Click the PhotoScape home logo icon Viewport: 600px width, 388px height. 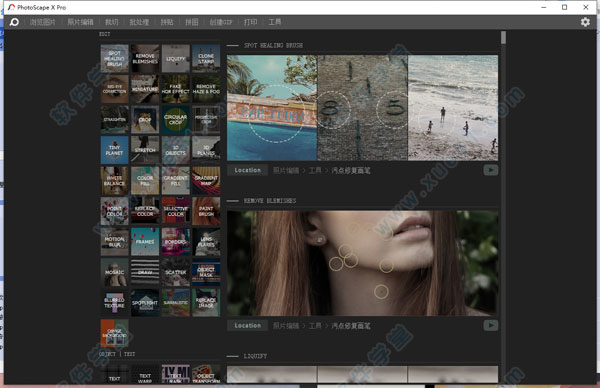[14, 22]
